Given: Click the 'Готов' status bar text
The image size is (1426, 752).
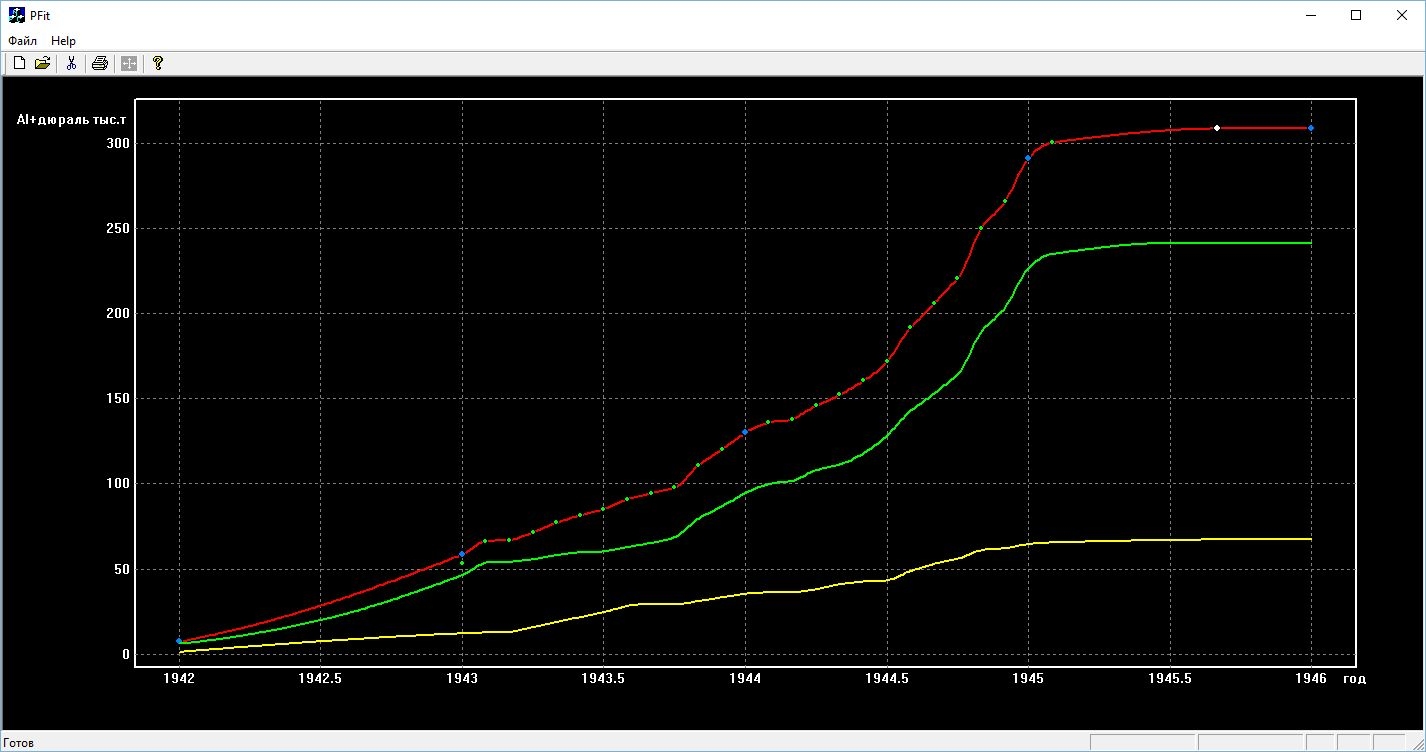Looking at the screenshot, I should tap(19, 743).
